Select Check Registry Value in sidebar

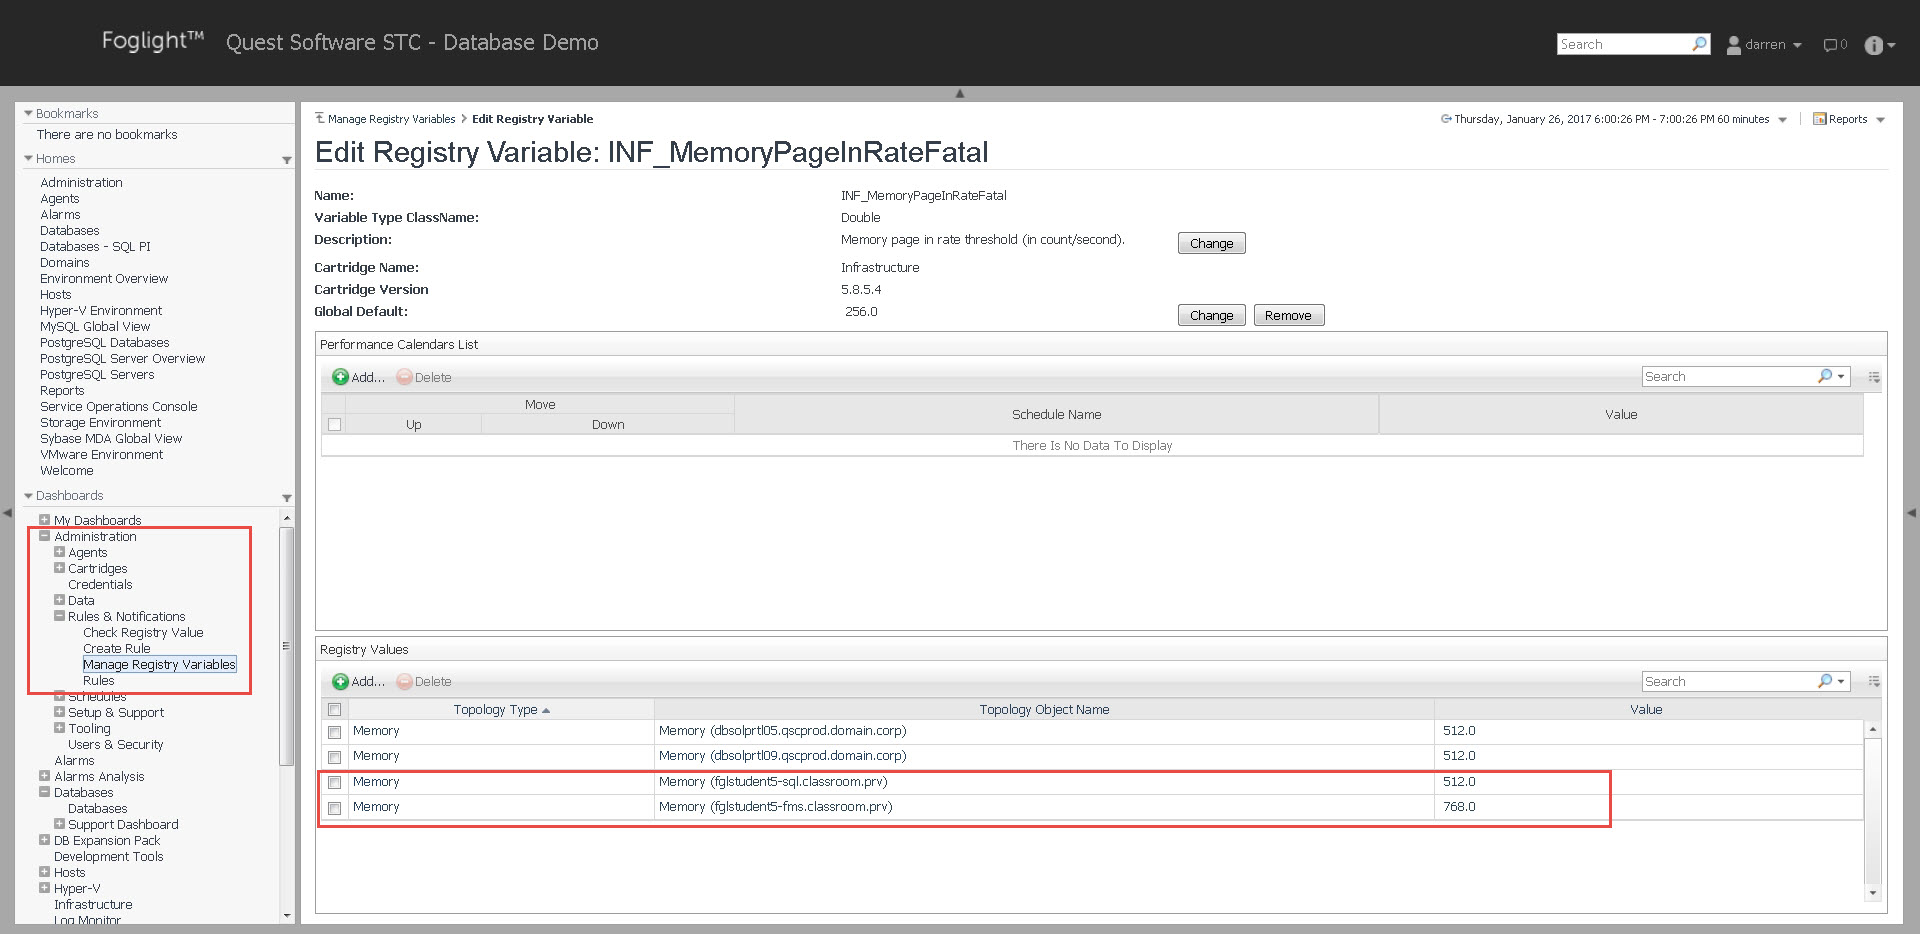pyautogui.click(x=143, y=633)
